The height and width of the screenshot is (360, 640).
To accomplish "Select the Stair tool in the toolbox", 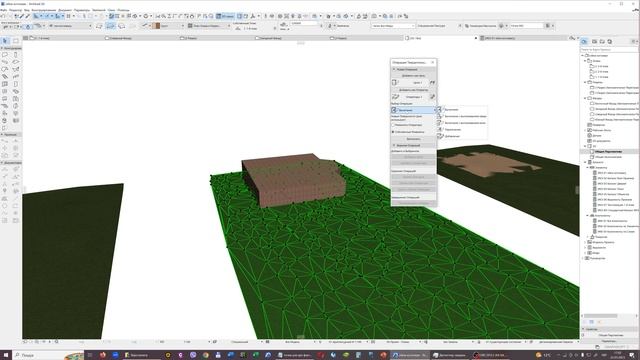I will [x=5, y=76].
